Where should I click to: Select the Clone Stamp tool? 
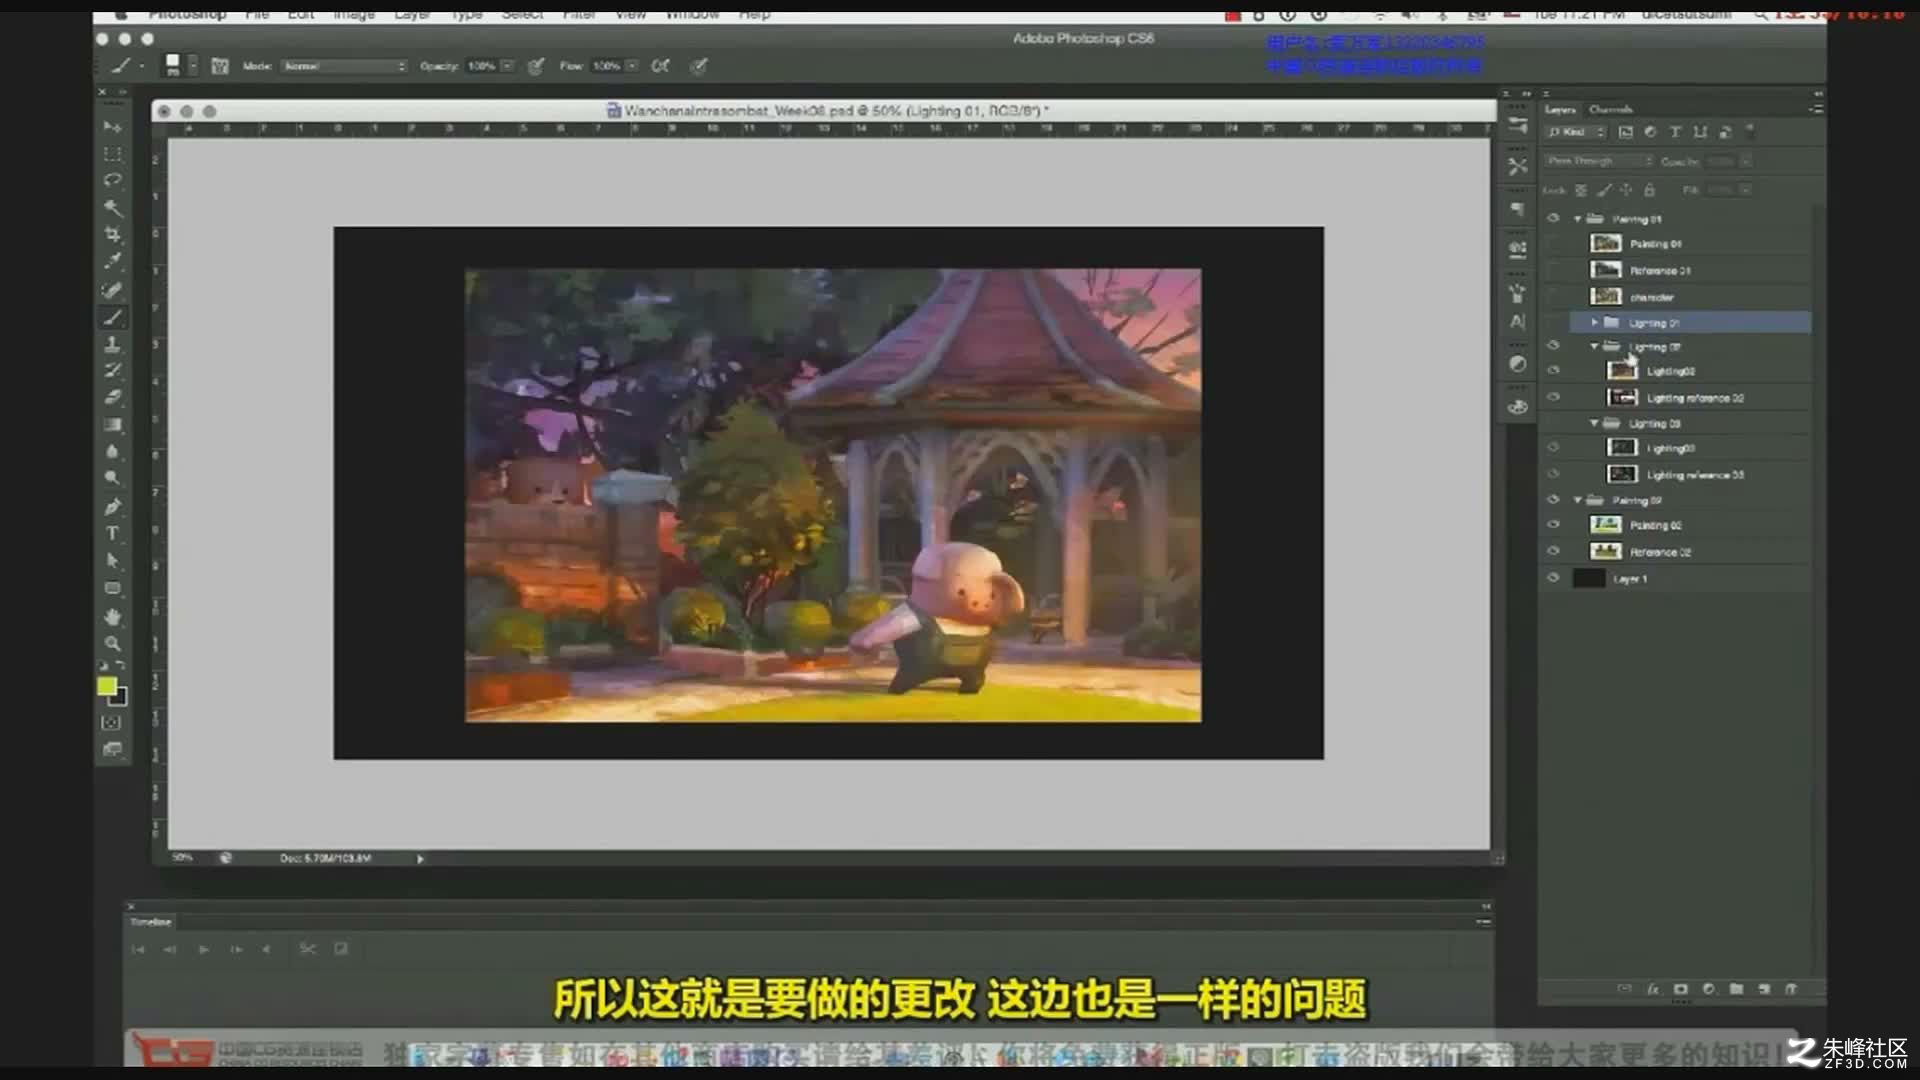pyautogui.click(x=112, y=344)
